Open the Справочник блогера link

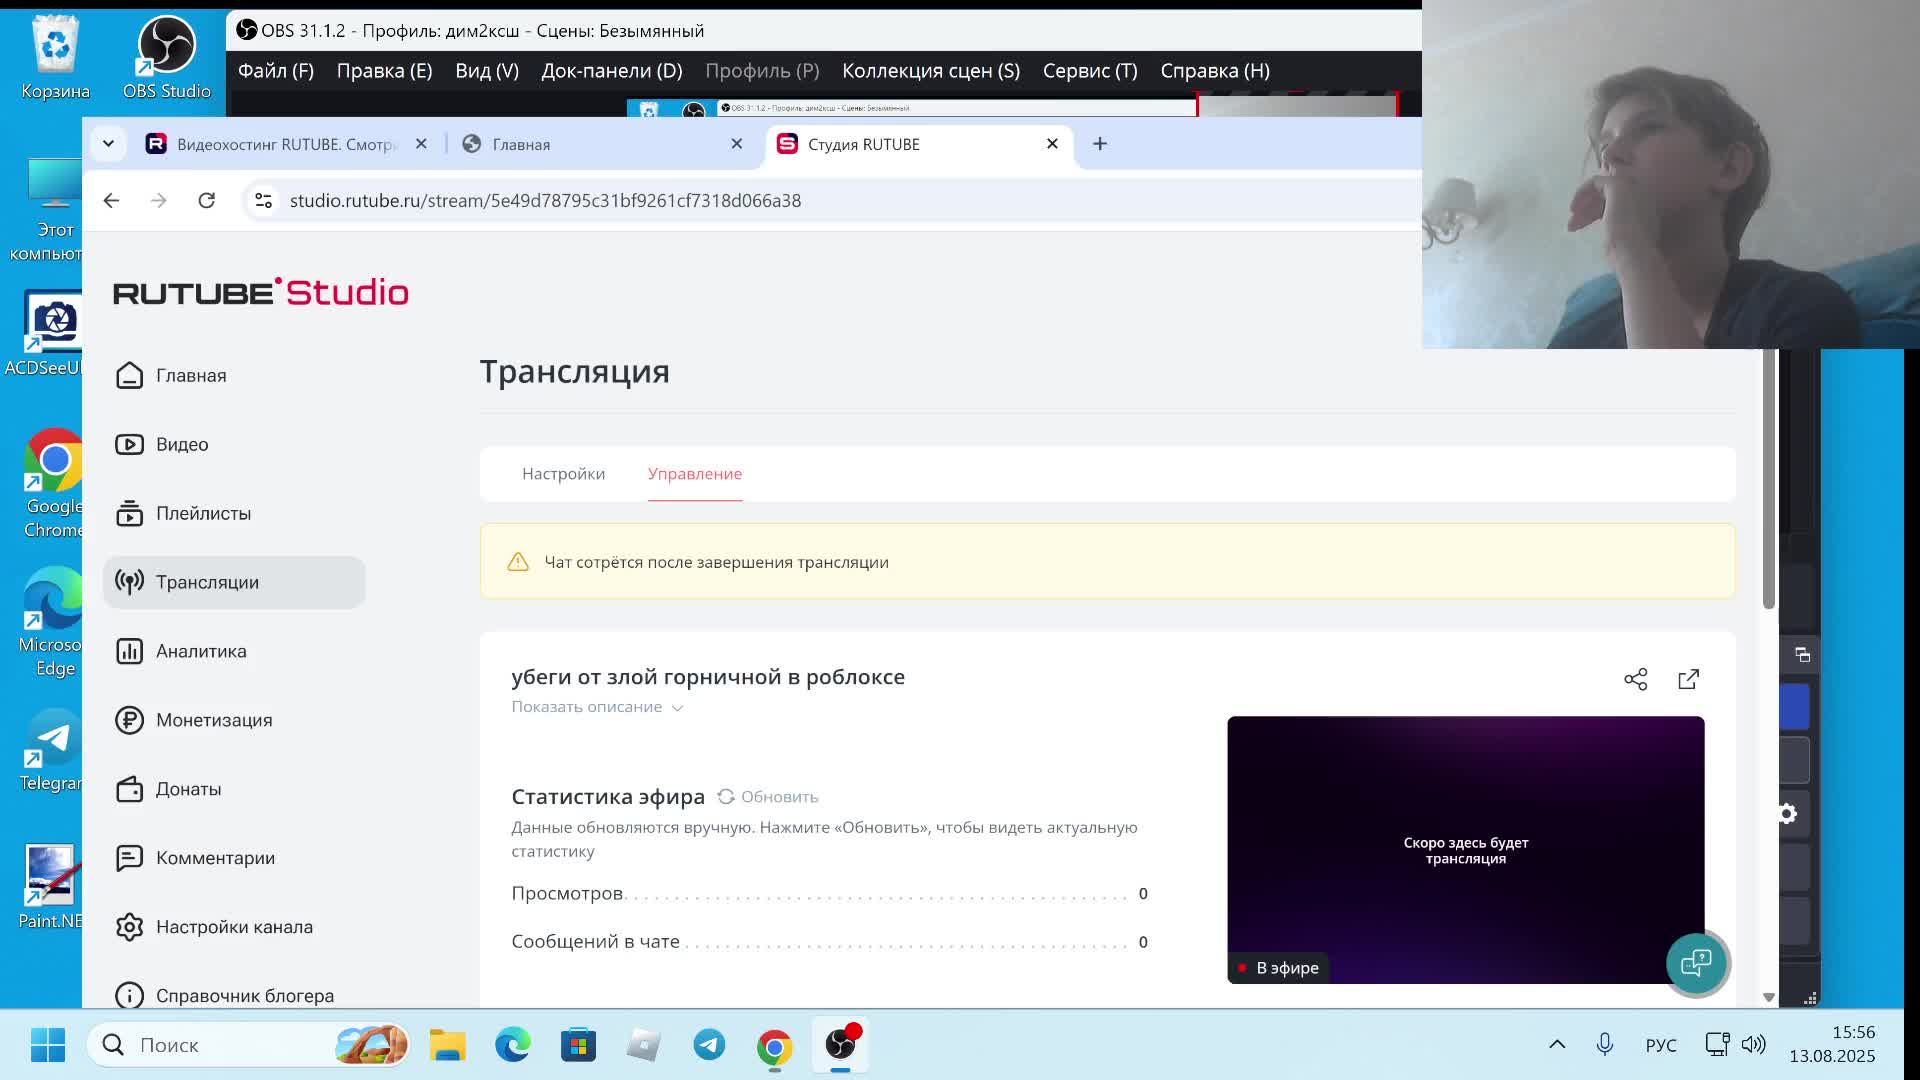(244, 996)
